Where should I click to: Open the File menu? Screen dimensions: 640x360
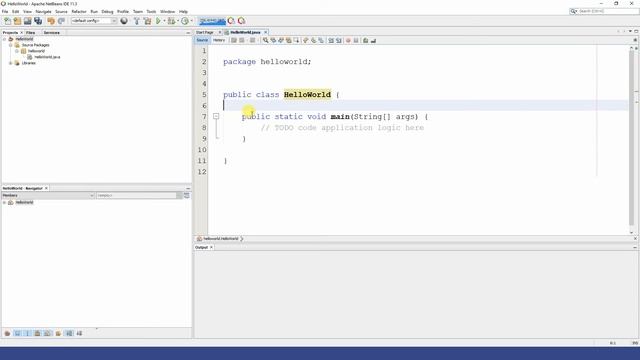coord(5,11)
